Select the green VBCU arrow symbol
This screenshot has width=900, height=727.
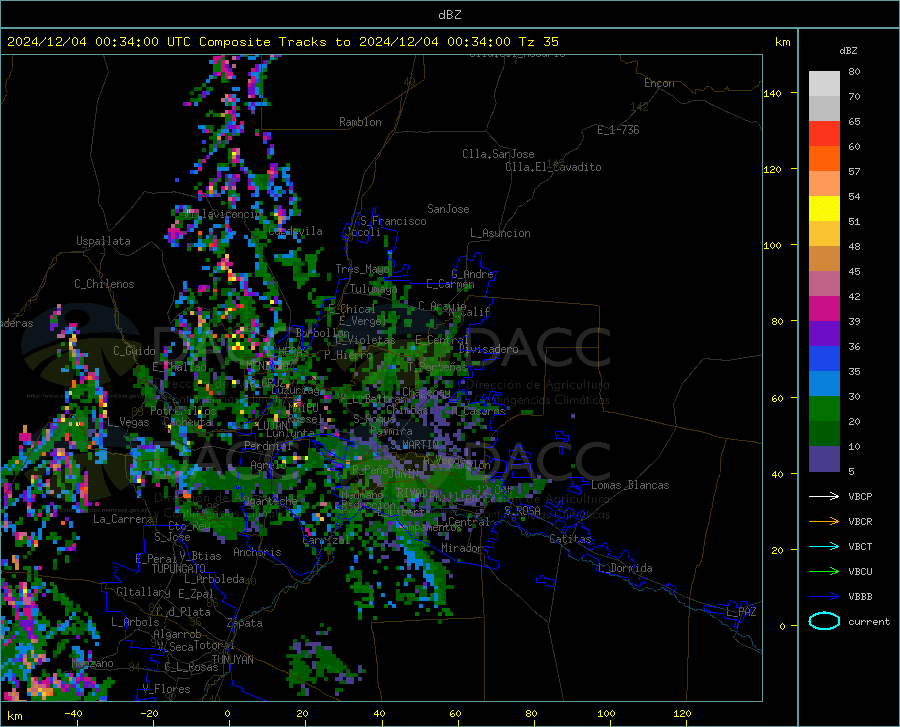coord(824,572)
